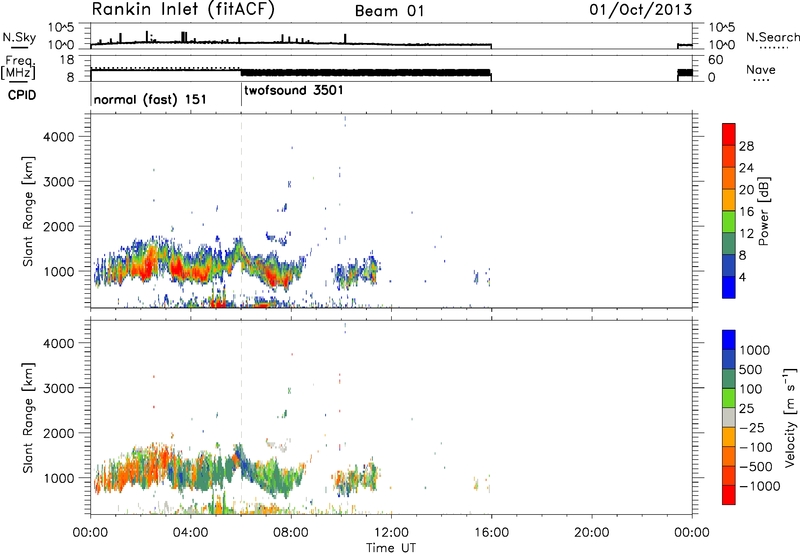Click the '16:00' time tick label
Viewport: 800px width, 554px height.
point(491,533)
